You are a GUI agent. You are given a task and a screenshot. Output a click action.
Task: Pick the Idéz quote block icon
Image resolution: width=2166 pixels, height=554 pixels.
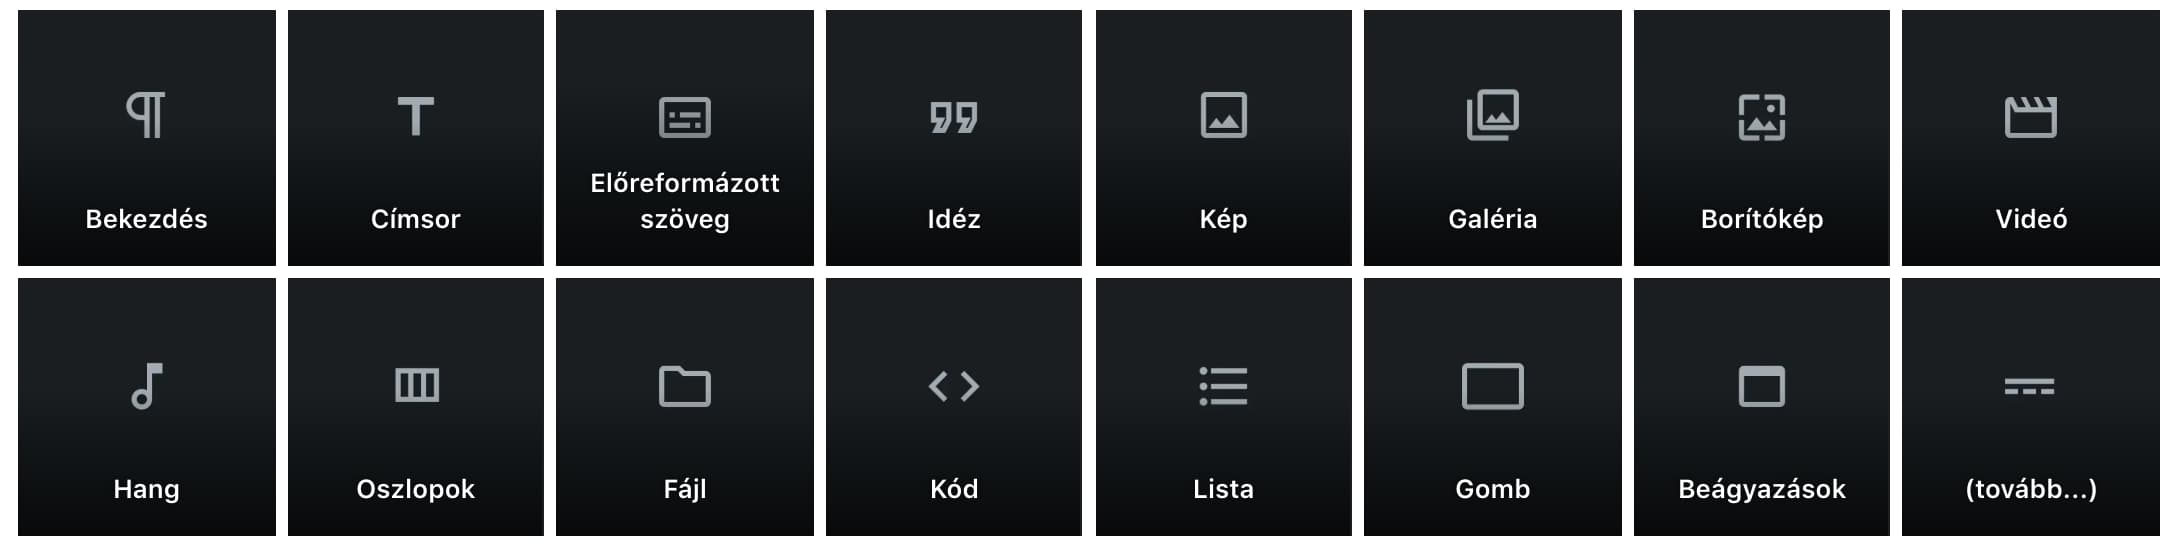coord(954,117)
